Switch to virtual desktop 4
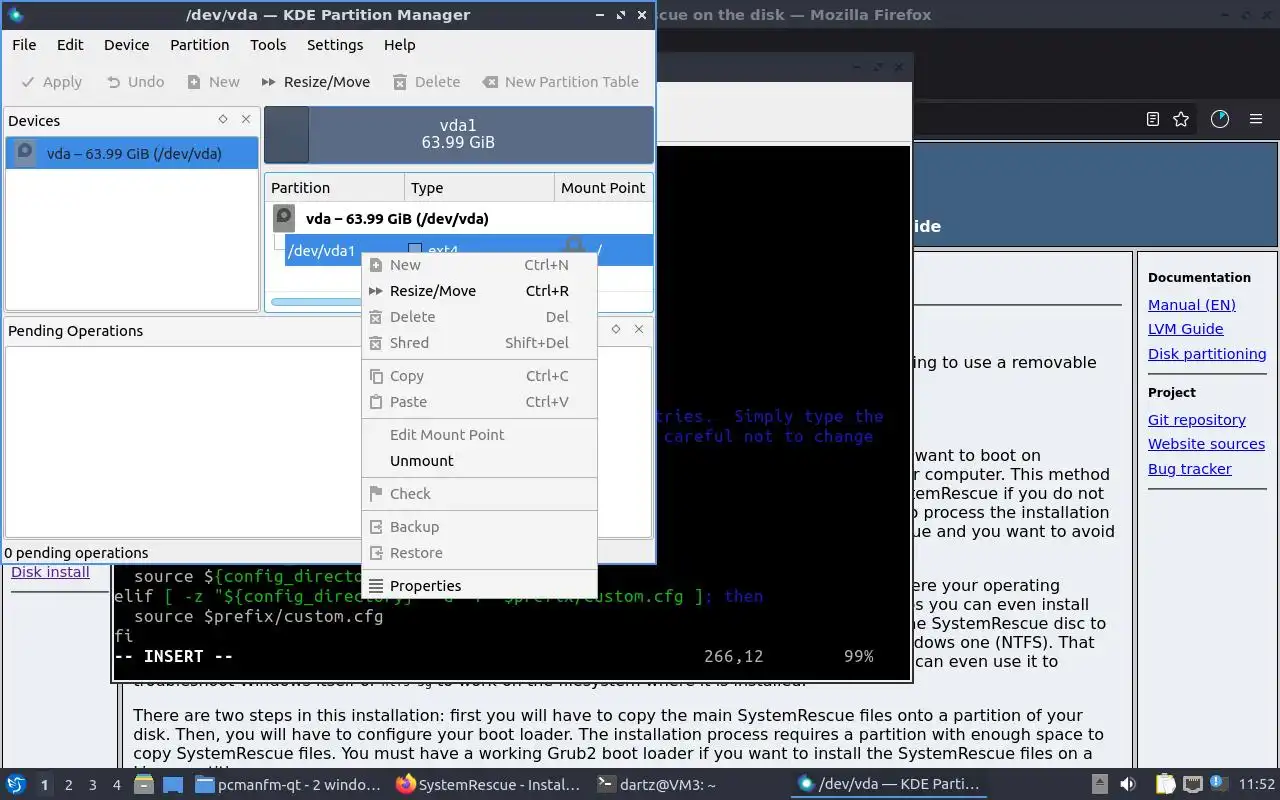 pyautogui.click(x=117, y=785)
